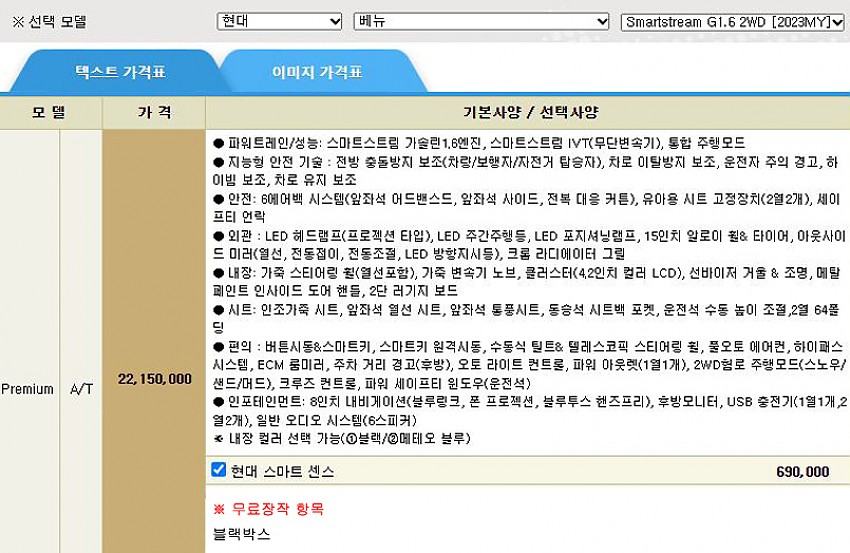Open the 현대 manufacturer dropdown
This screenshot has width=850, height=553.
click(x=279, y=21)
